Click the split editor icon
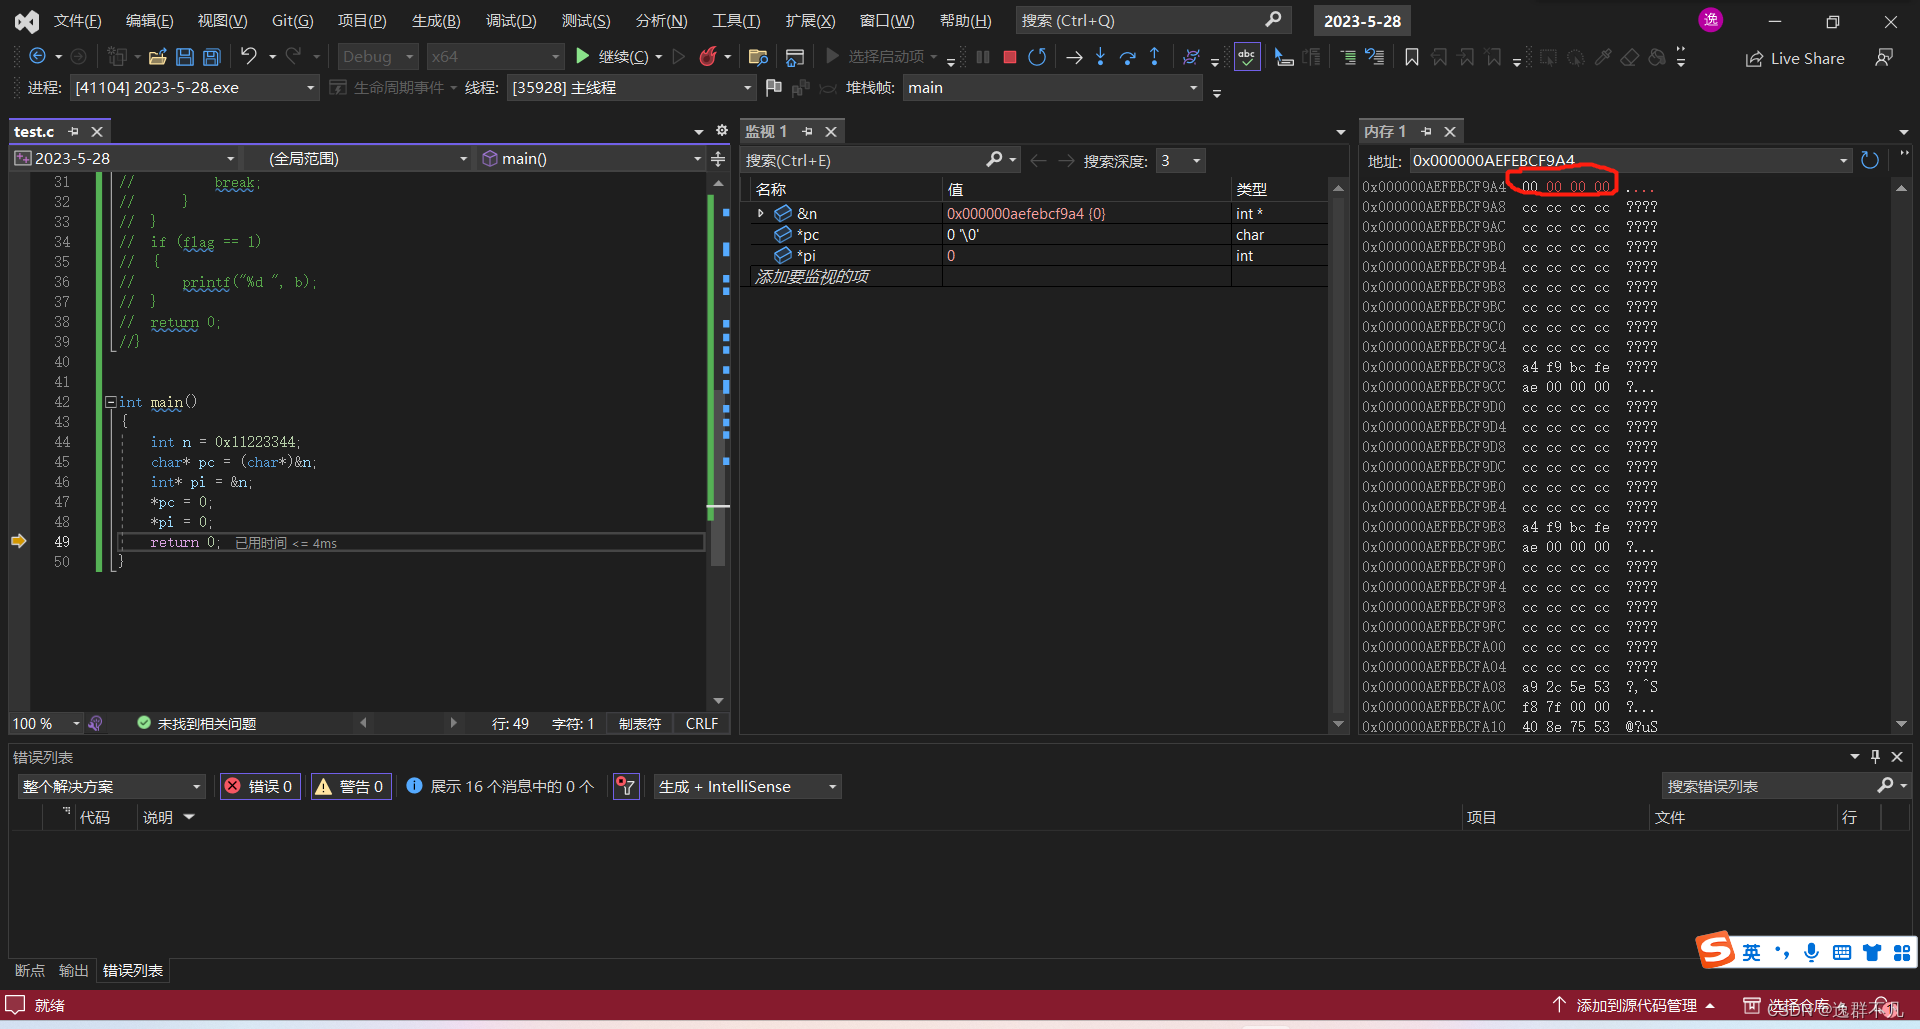Screen dimensions: 1920x1029 point(718,159)
